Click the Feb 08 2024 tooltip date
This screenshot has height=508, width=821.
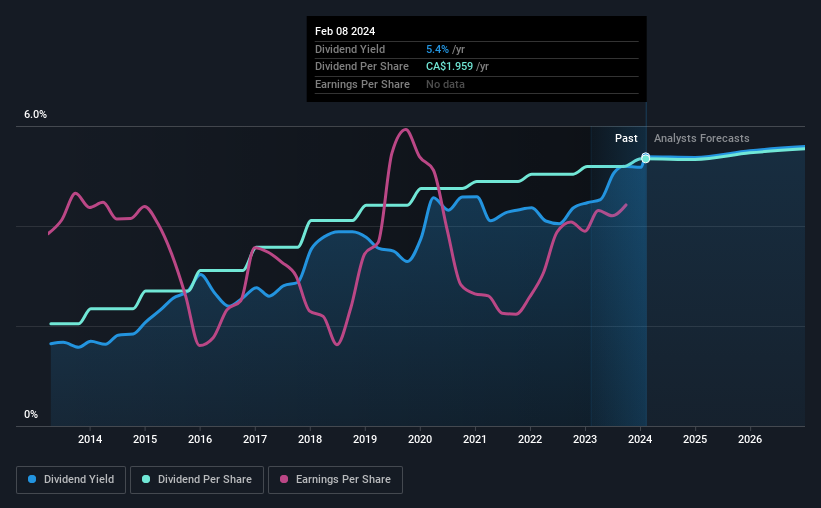[345, 31]
